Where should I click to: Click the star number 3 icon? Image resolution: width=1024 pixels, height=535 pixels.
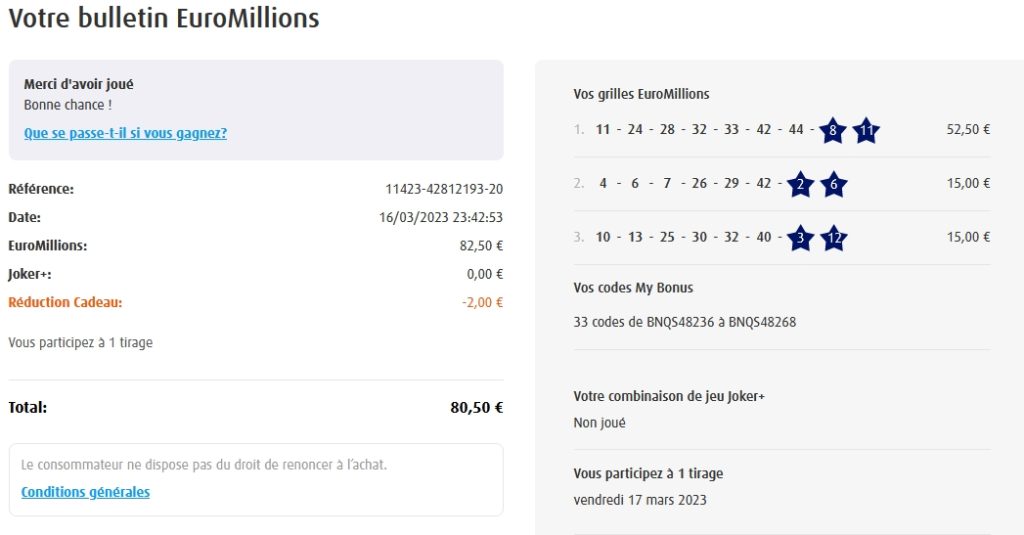[x=800, y=238]
